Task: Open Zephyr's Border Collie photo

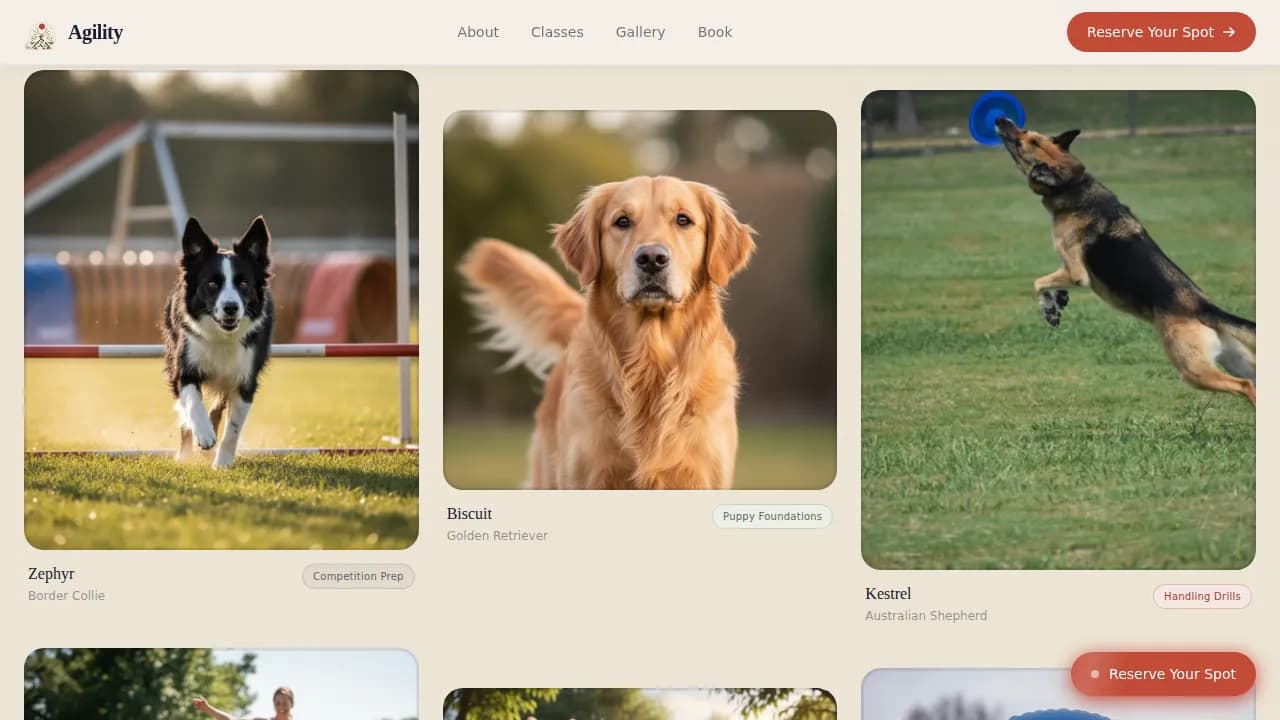Action: pos(221,310)
